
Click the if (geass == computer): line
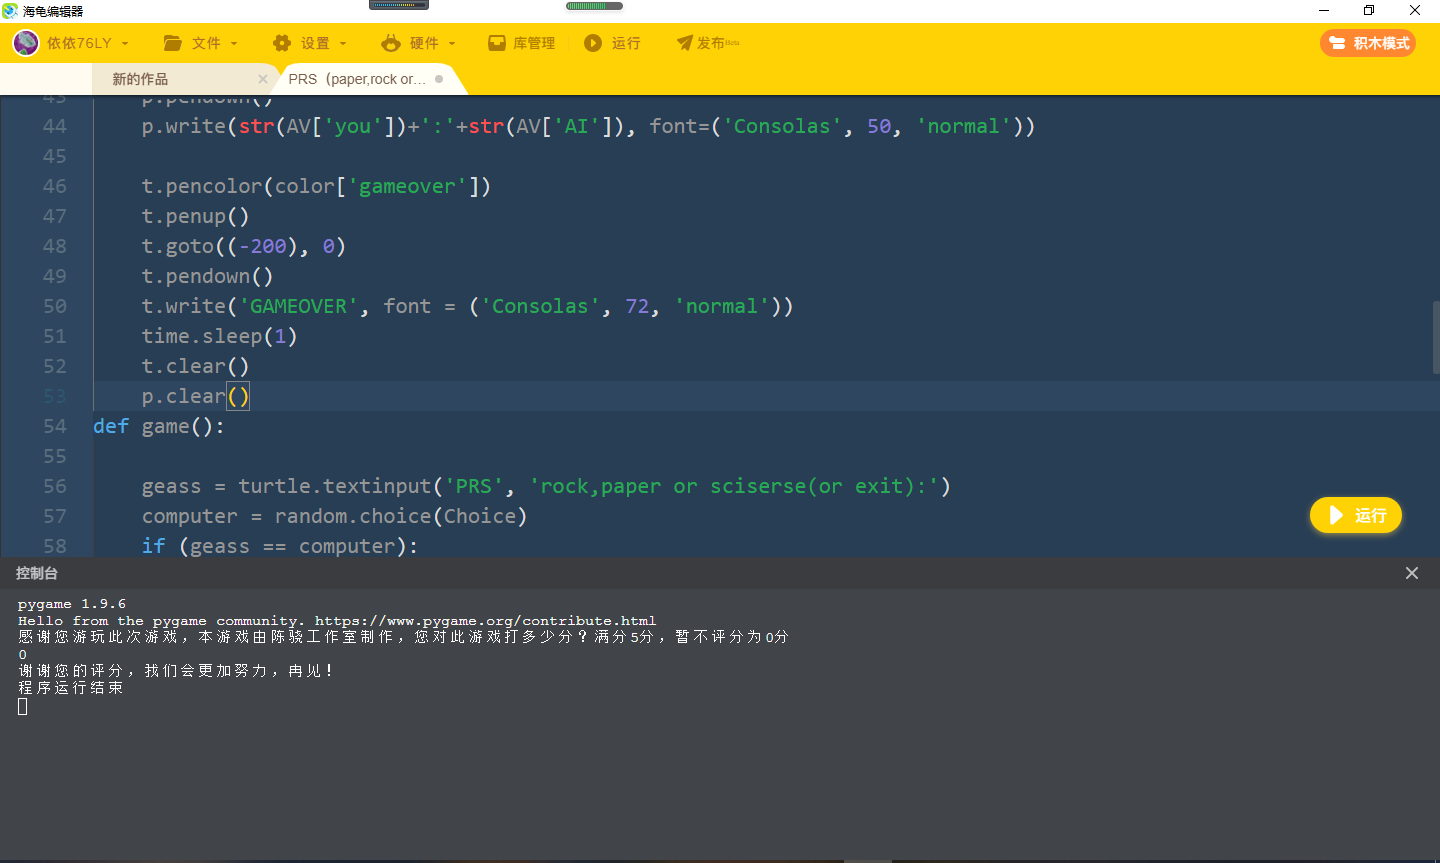point(280,546)
